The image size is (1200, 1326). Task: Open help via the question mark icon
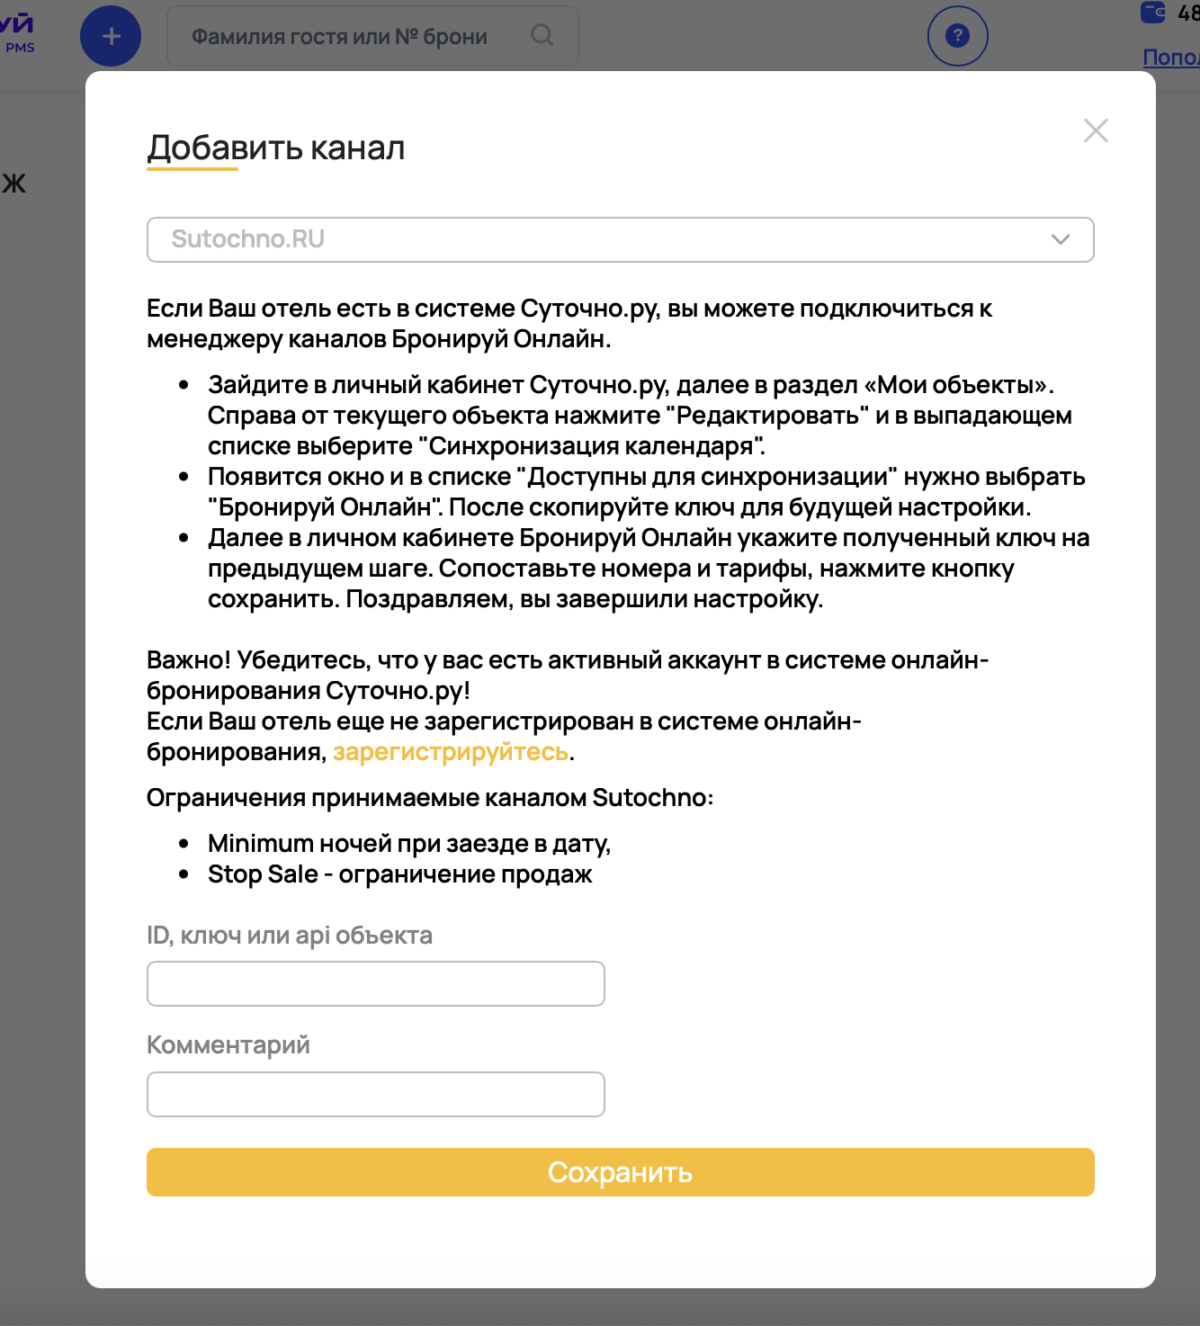click(957, 35)
